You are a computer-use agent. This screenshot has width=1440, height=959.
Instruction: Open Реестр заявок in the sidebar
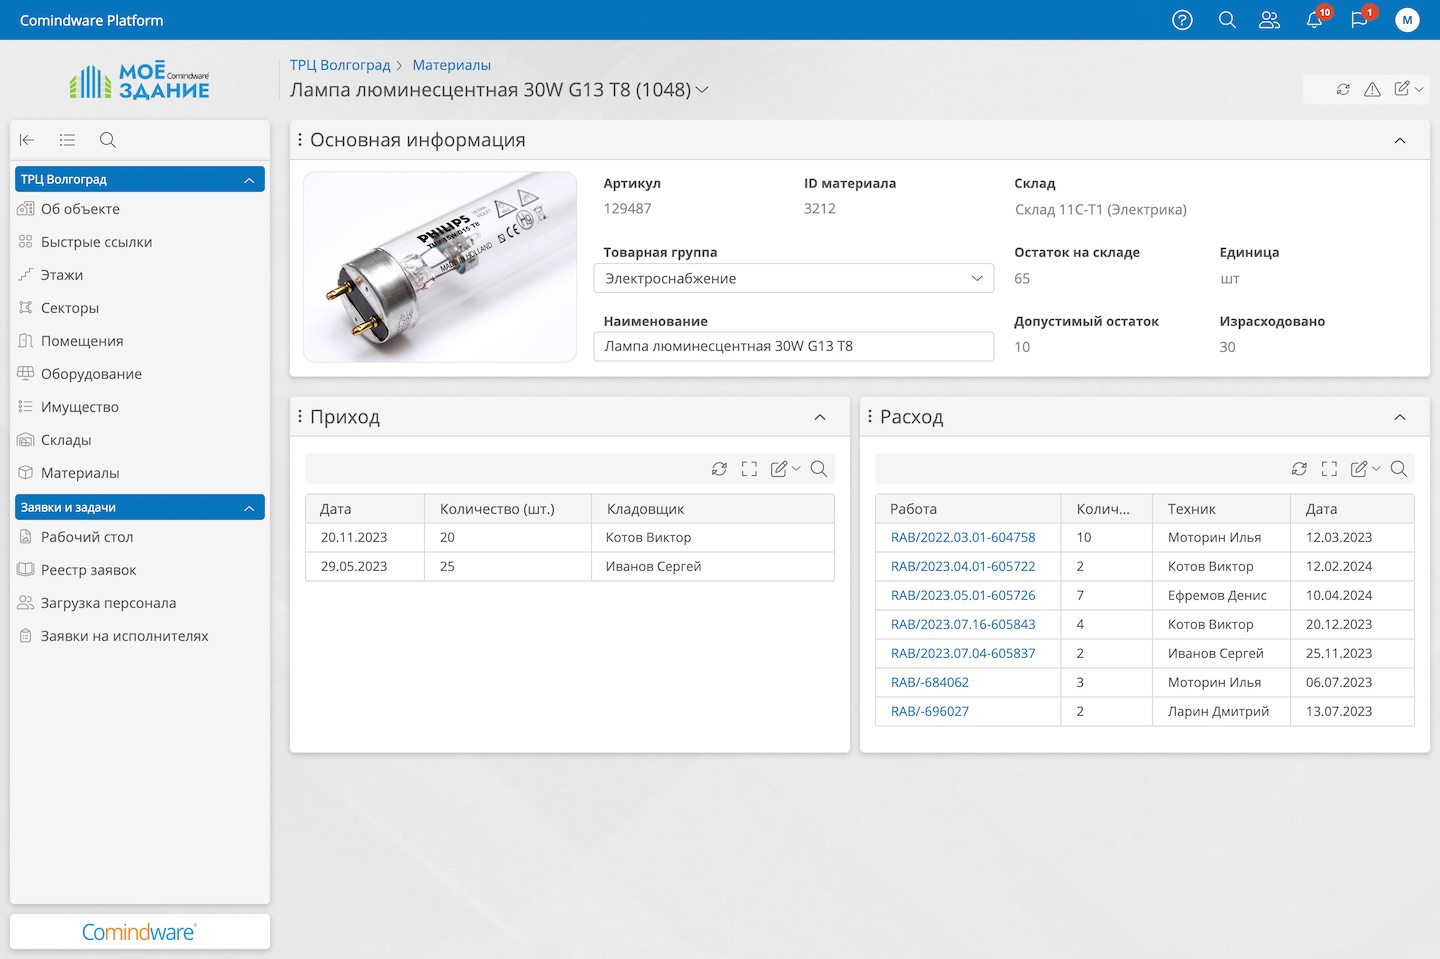88,570
